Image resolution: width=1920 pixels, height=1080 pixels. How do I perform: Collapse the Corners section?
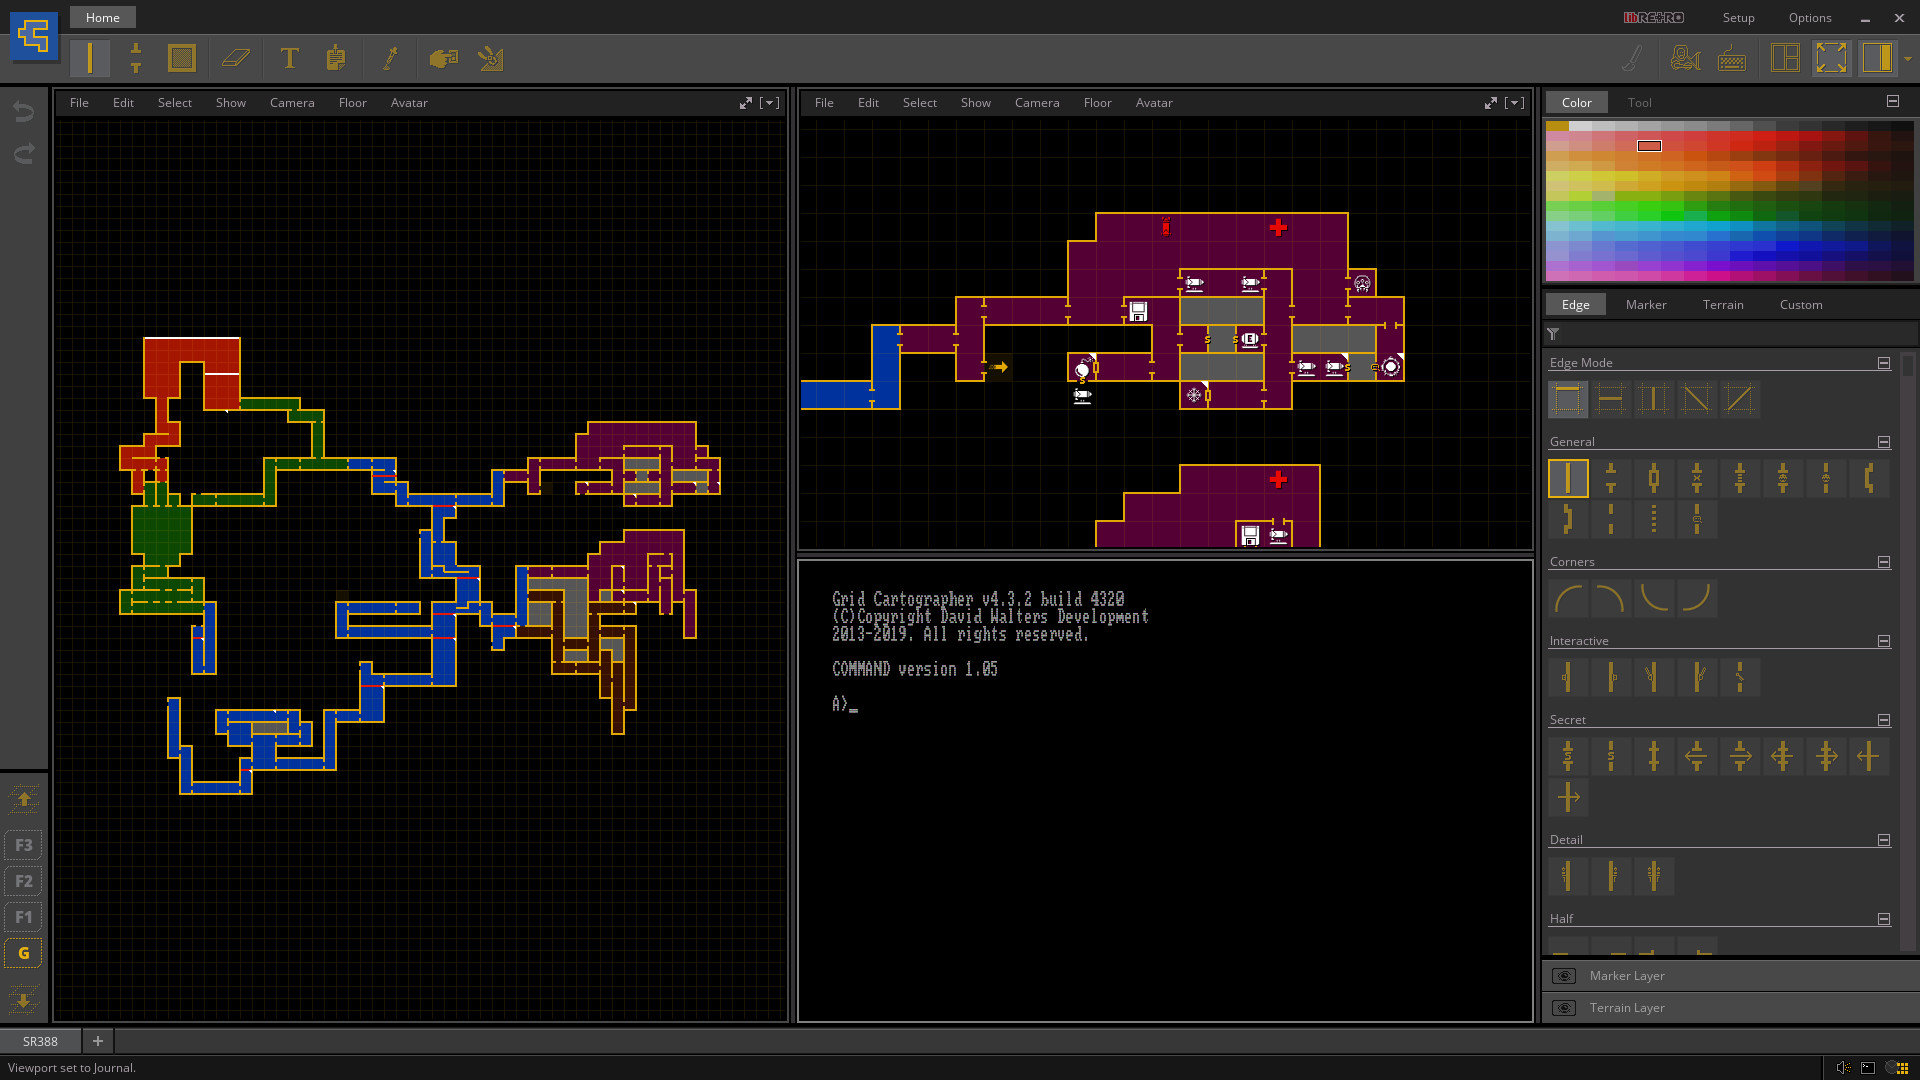(1883, 562)
